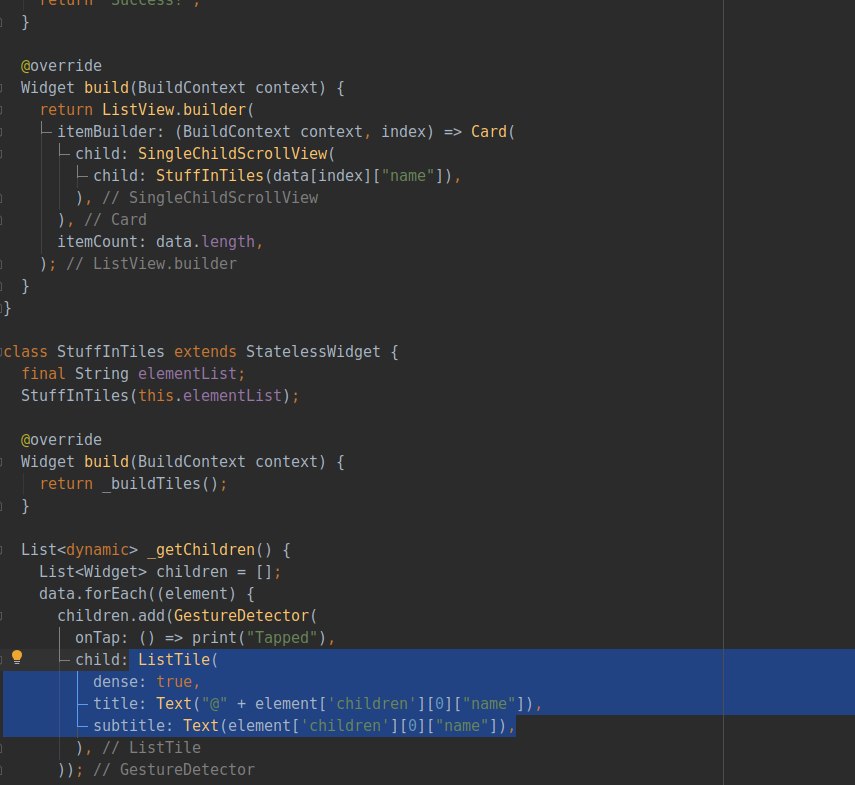Click the _buildTiles() call
Viewport: 855px width, 785px height.
160,484
